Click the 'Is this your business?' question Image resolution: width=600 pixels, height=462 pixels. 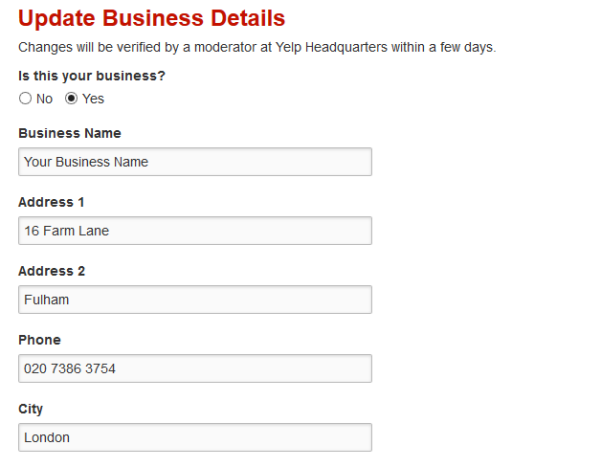tap(92, 76)
